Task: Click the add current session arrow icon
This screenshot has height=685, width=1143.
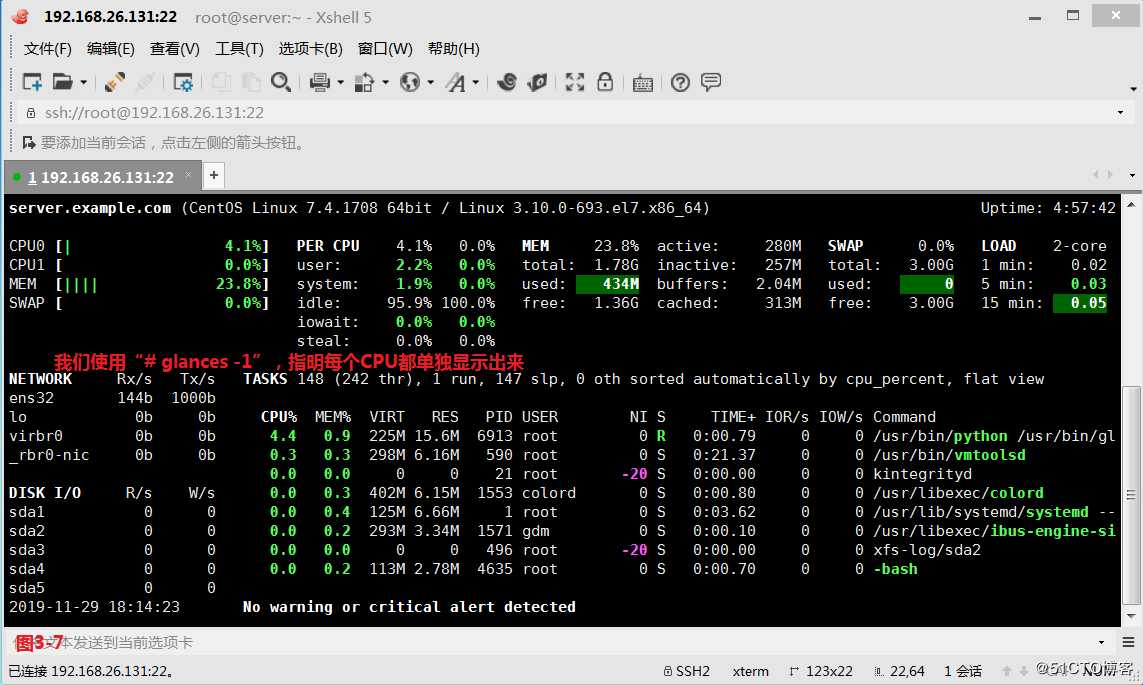Action: pos(29,142)
